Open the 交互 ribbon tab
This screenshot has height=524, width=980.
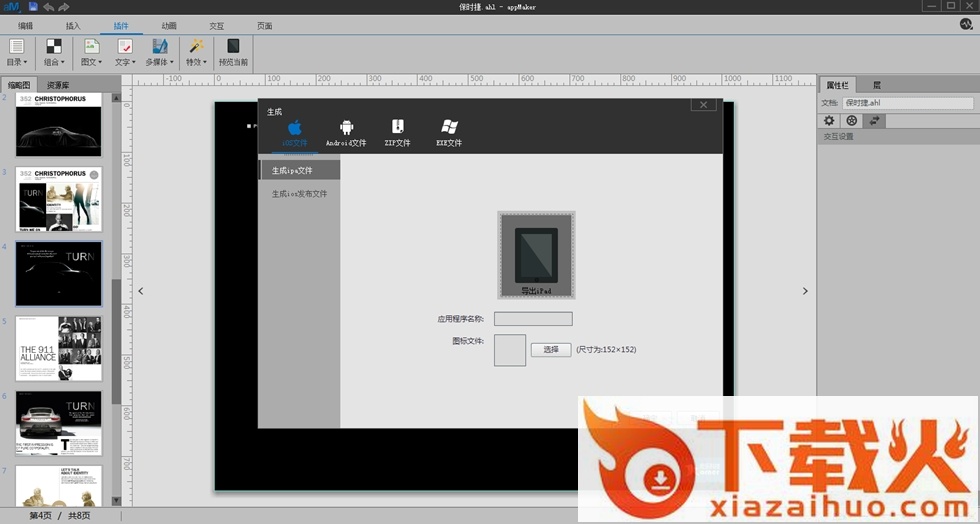217,26
